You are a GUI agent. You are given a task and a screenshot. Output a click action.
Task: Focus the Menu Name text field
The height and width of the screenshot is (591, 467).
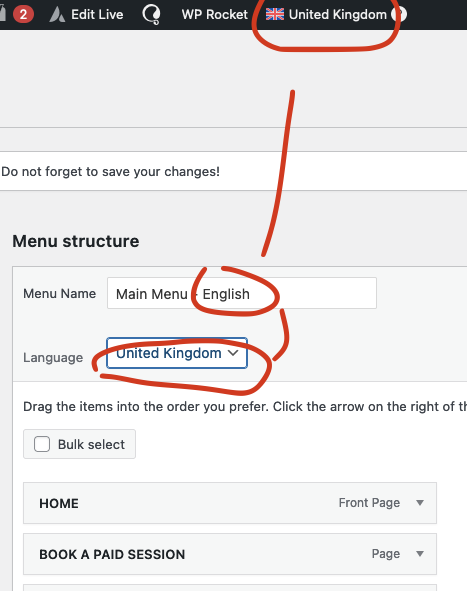click(242, 293)
